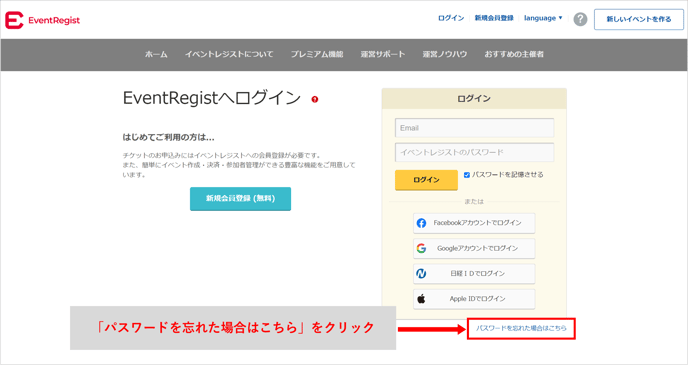Go to ホーム in navigation bar
Image resolution: width=688 pixels, height=365 pixels.
point(156,54)
